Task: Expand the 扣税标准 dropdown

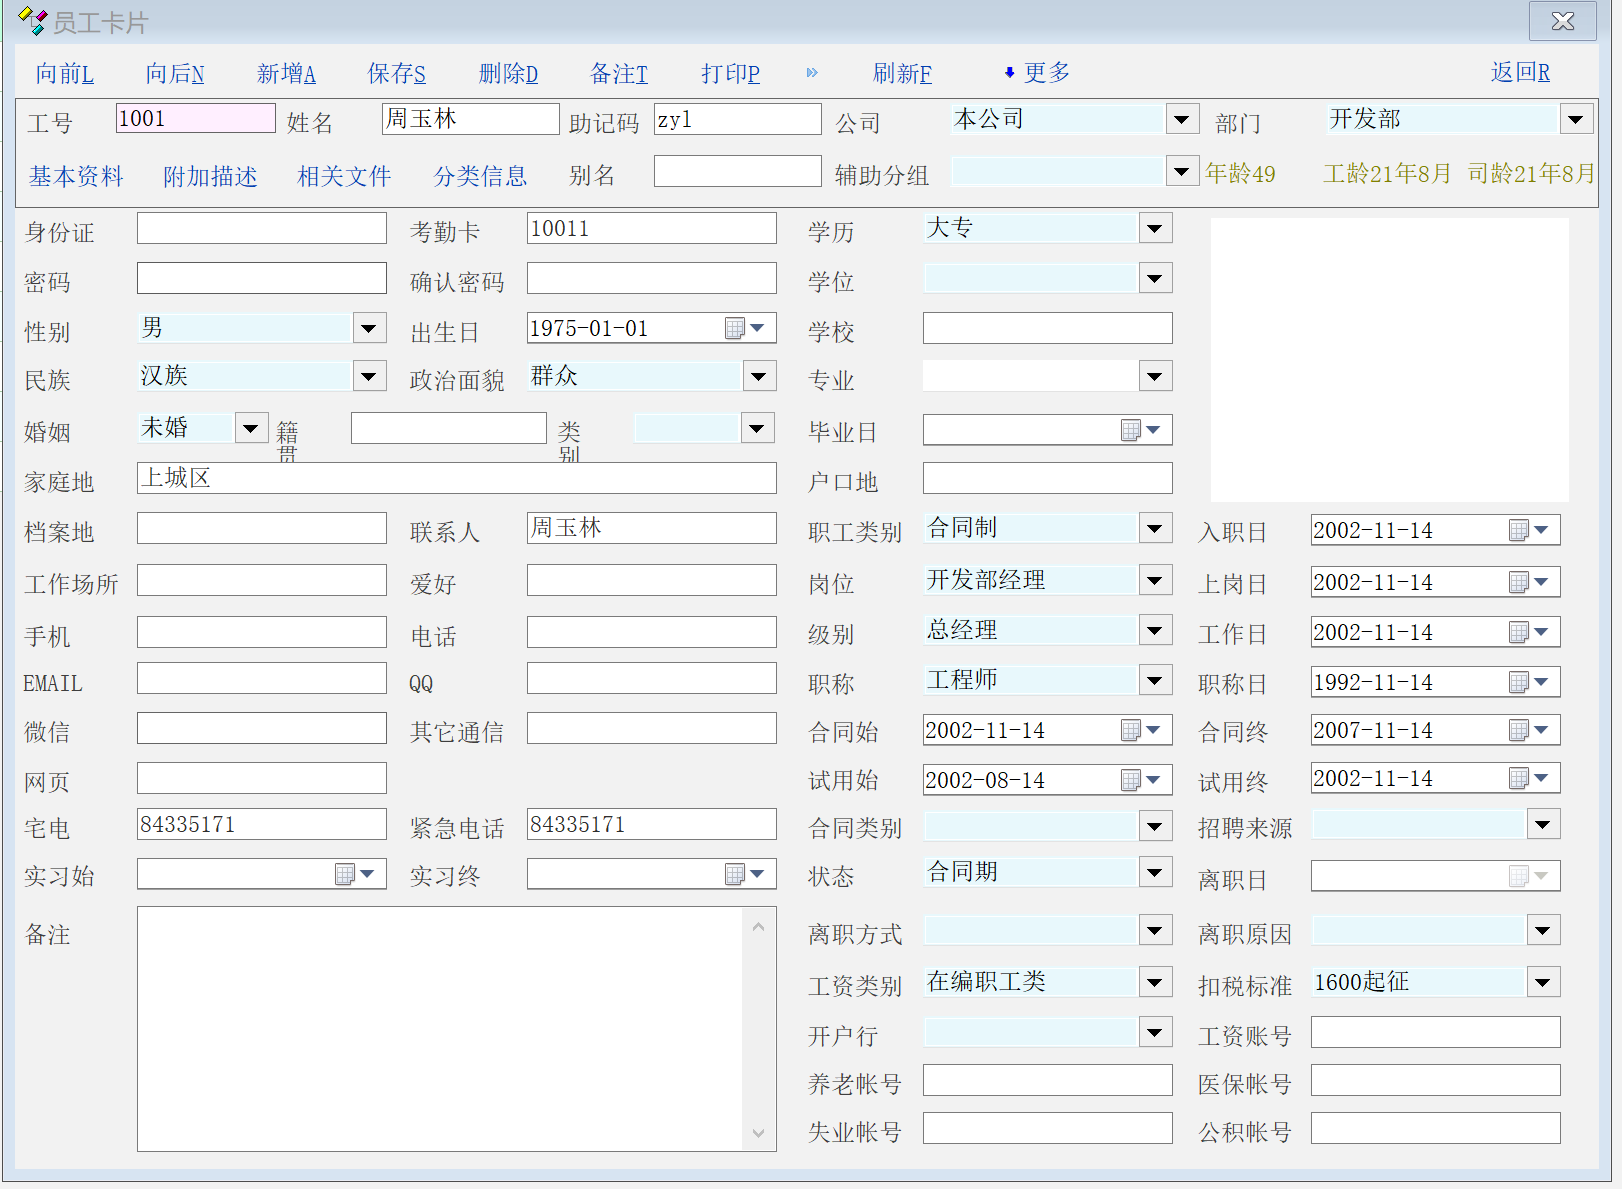Action: click(1543, 983)
